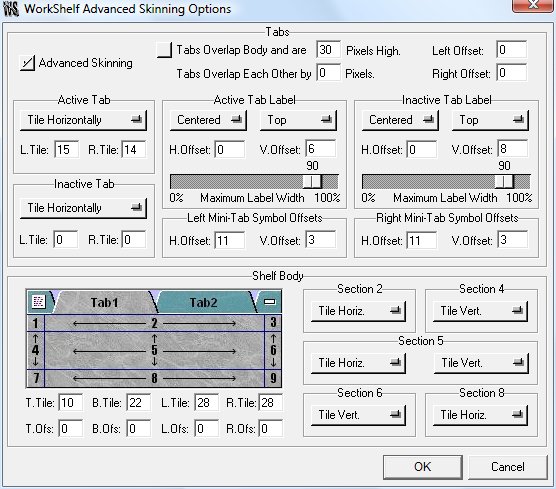The image size is (556, 489).
Task: Select Tab2 in the shelf preview
Action: point(203,302)
